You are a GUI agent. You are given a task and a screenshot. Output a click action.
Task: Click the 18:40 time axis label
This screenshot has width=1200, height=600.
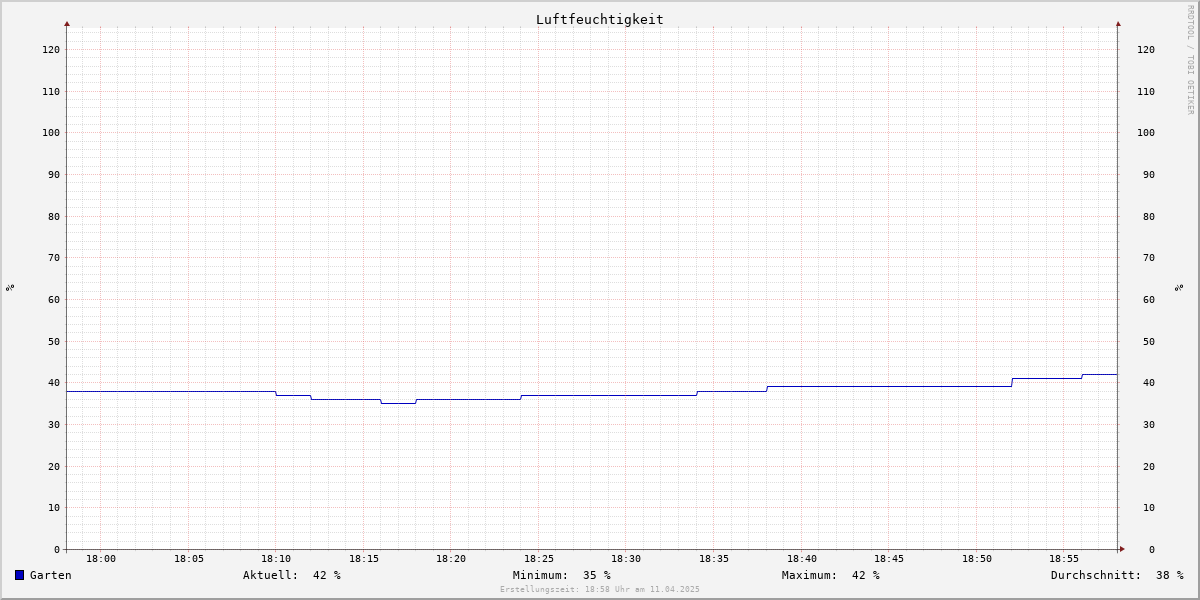[x=802, y=559]
